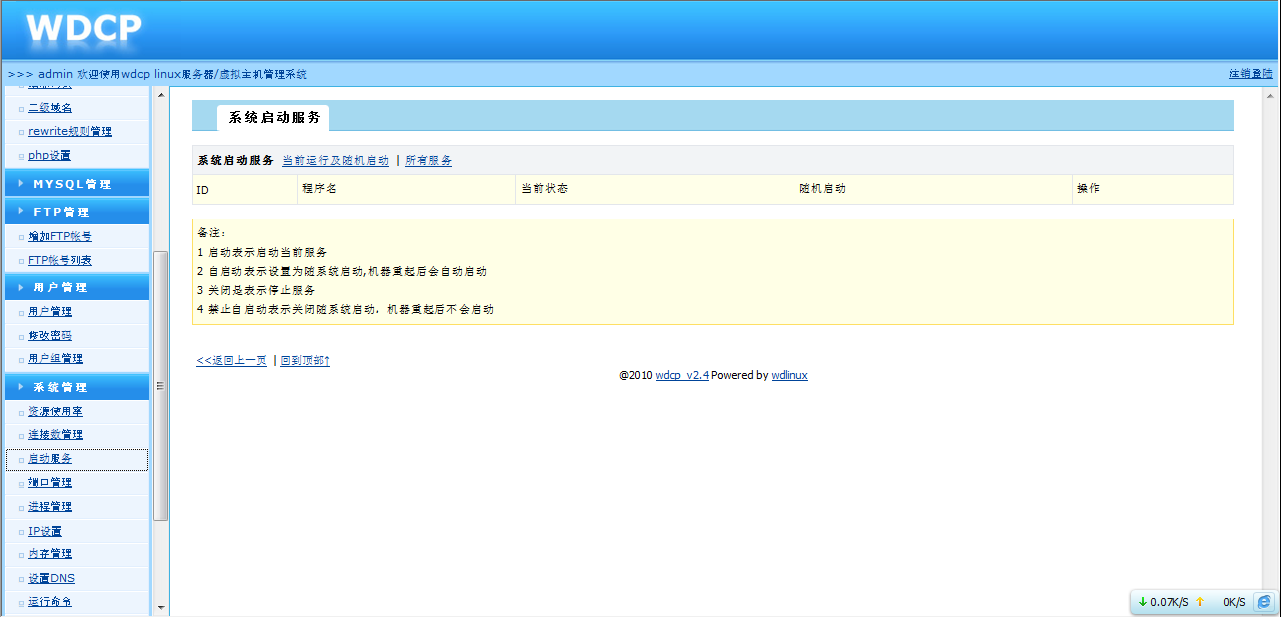Click the green download speed arrow
The width and height of the screenshot is (1281, 617).
[x=1143, y=602]
